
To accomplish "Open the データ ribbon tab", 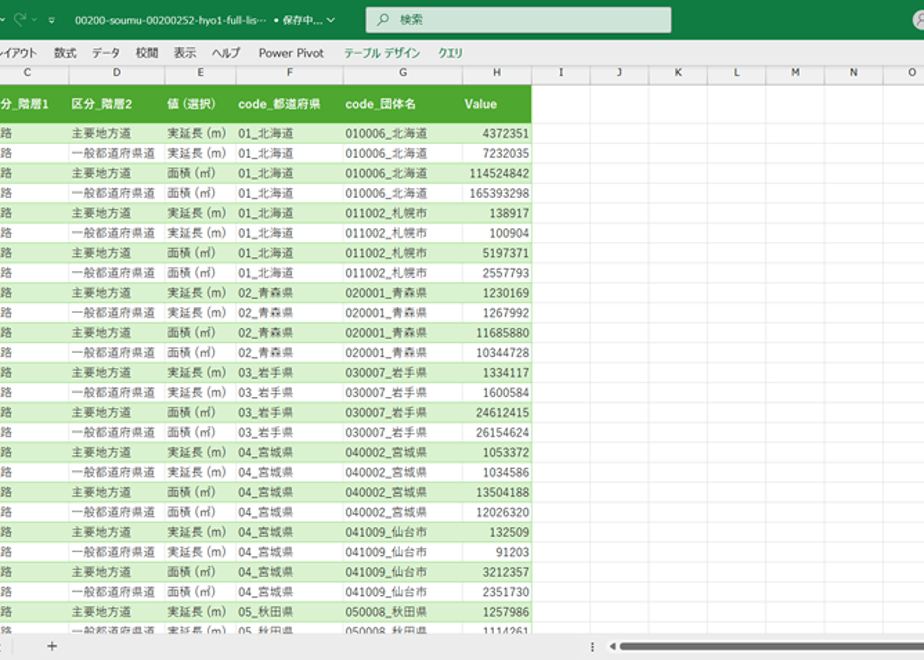I will [105, 53].
